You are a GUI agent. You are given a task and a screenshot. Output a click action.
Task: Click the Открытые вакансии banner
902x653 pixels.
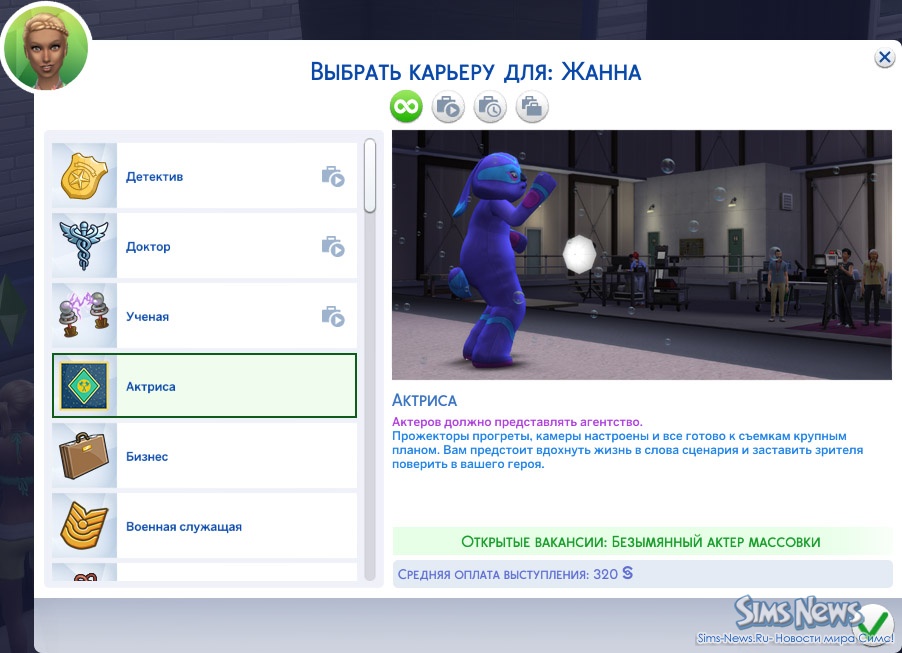click(x=641, y=542)
